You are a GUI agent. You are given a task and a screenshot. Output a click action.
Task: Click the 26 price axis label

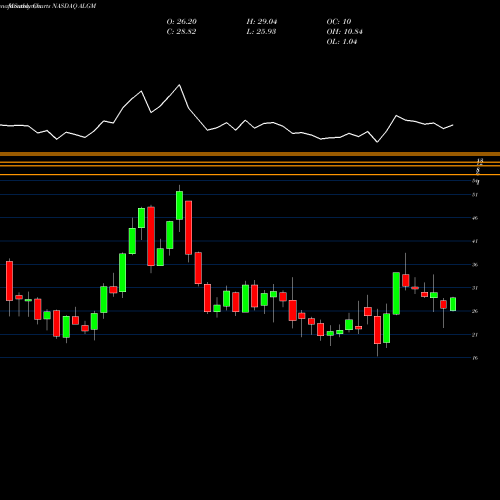pos(475,311)
